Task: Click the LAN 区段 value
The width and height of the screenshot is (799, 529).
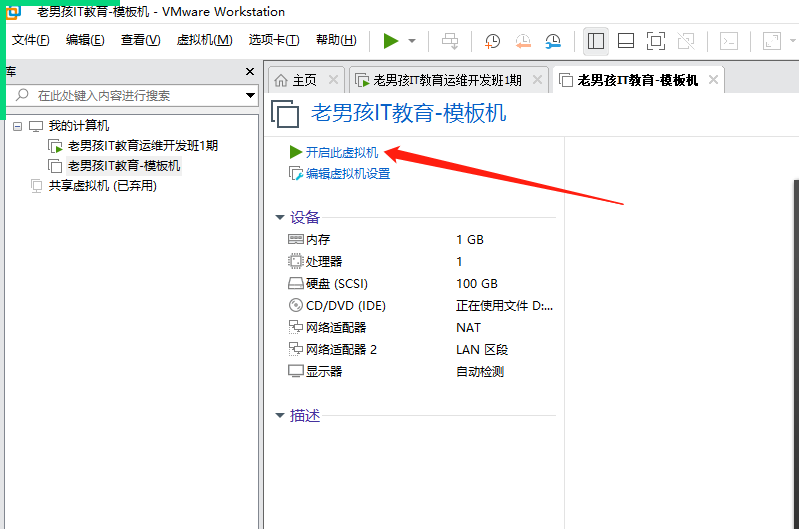Action: coord(482,350)
